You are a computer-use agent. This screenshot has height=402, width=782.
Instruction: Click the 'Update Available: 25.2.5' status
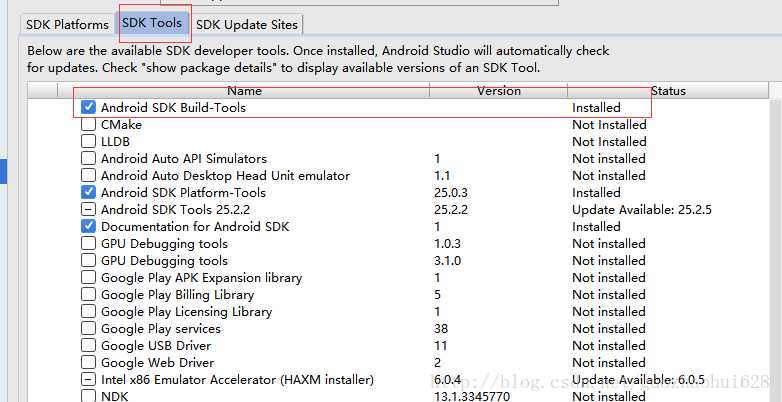[x=642, y=209]
